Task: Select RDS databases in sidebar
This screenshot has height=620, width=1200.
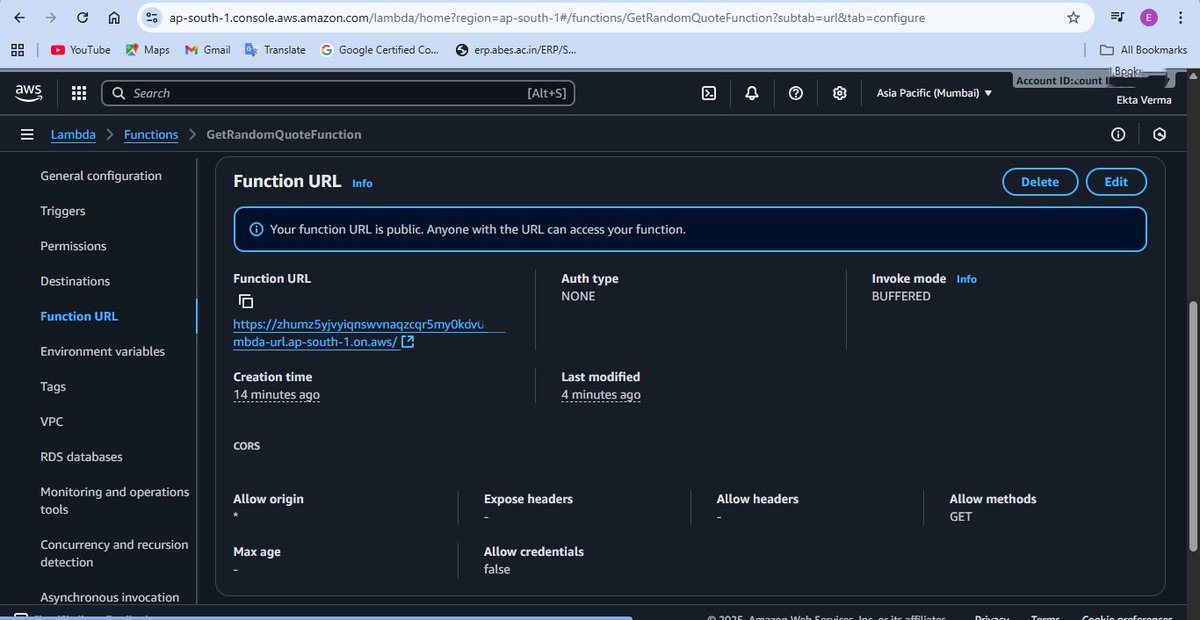Action: coord(81,457)
